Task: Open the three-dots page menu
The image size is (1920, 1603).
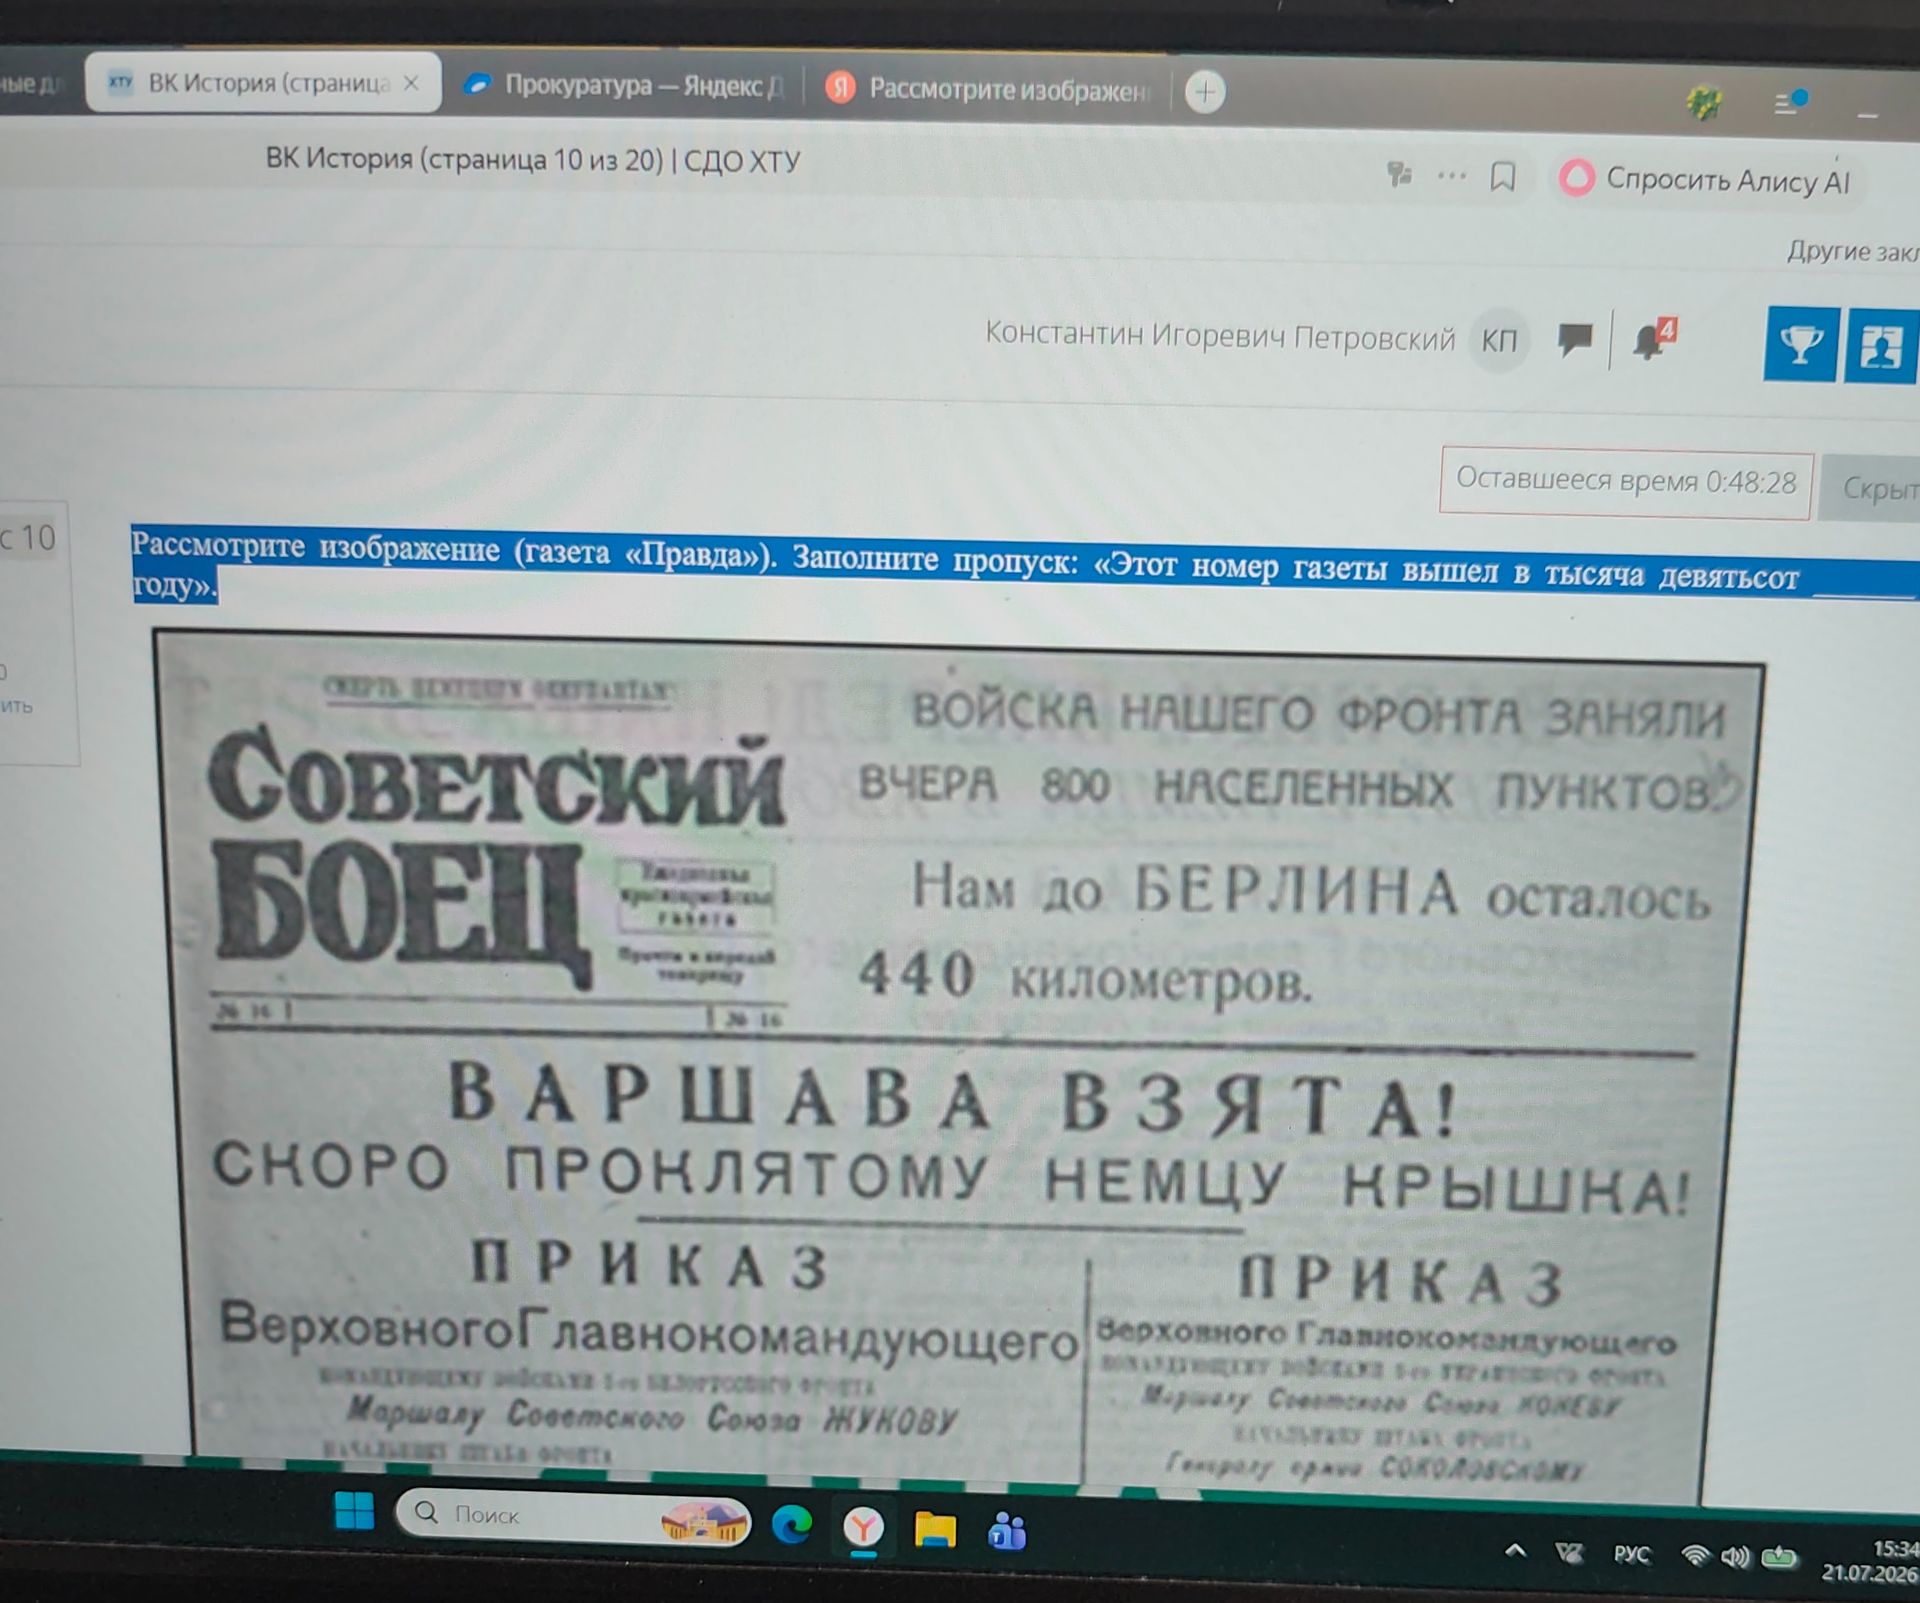Action: 1451,177
